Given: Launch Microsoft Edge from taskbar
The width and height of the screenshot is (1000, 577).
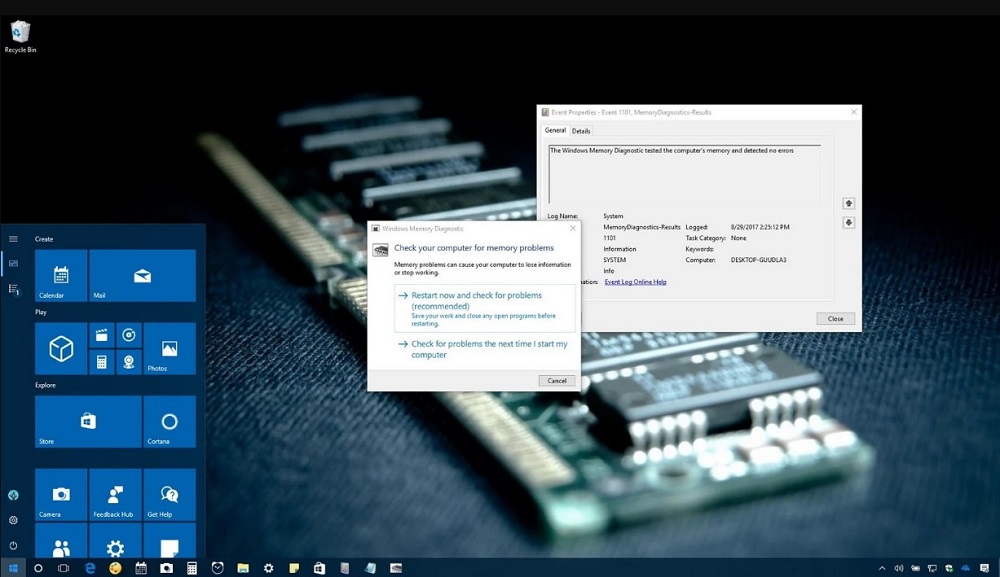Looking at the screenshot, I should 90,568.
